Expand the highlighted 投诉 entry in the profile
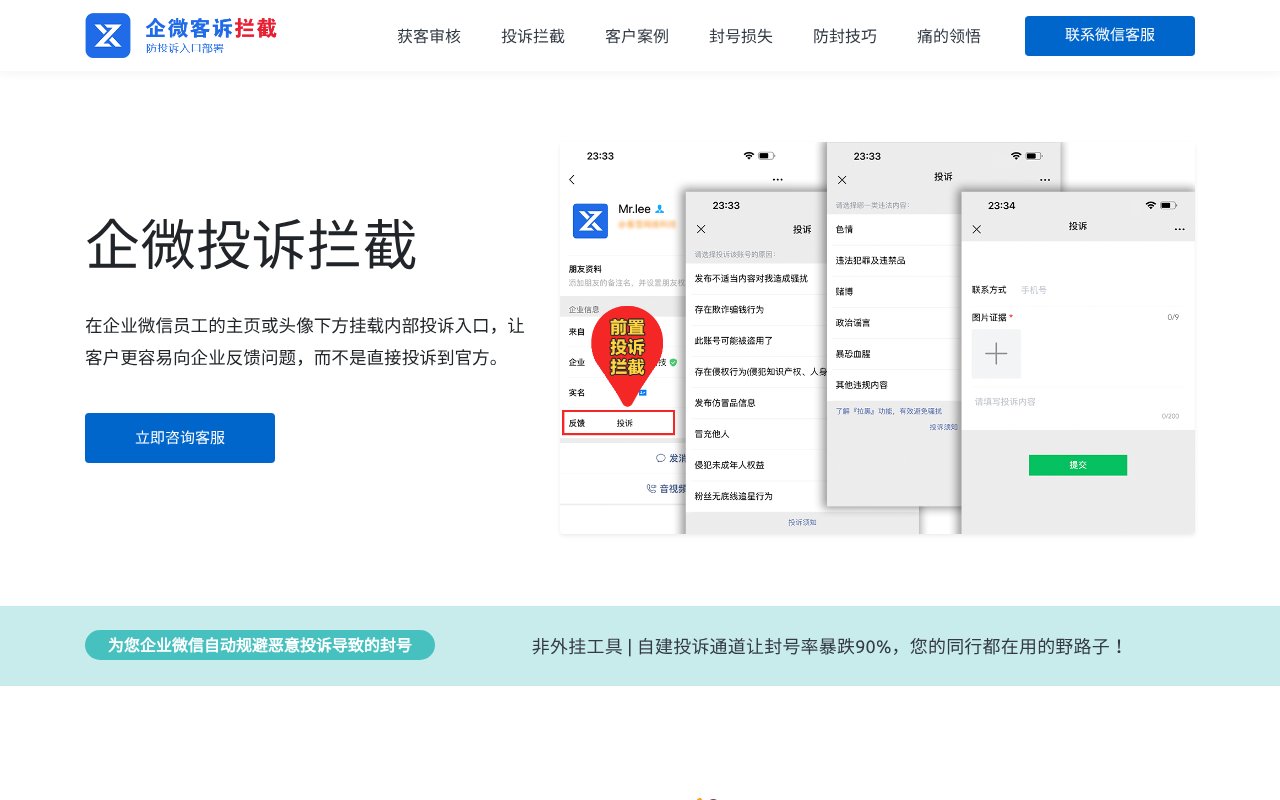This screenshot has height=800, width=1280. pyautogui.click(x=625, y=423)
